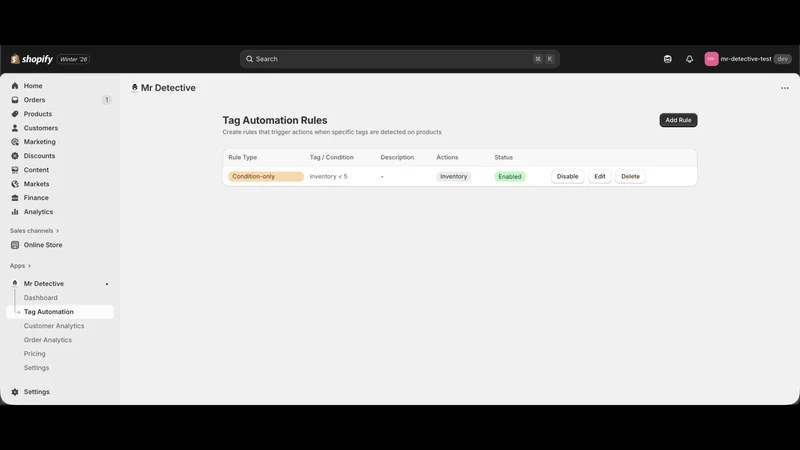The width and height of the screenshot is (800, 450).
Task: Focus the Search field
Action: click(399, 59)
